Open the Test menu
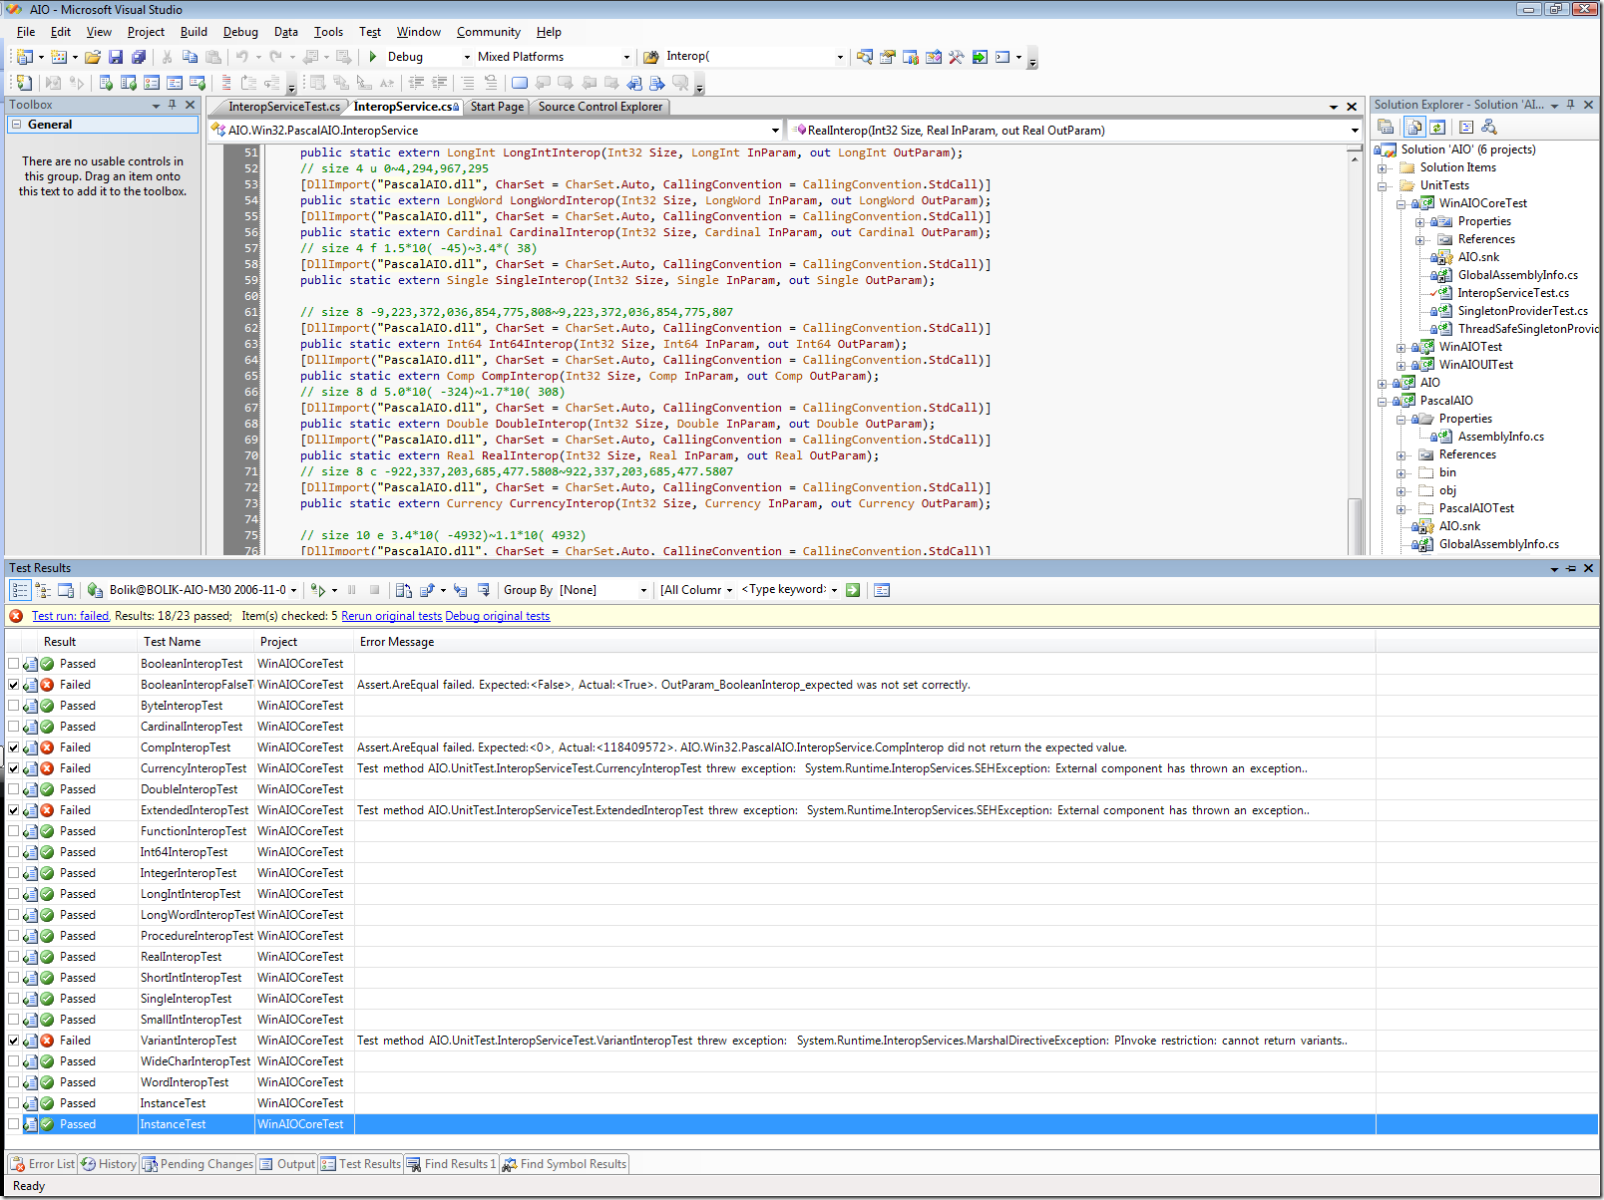1604x1200 pixels. click(x=370, y=32)
